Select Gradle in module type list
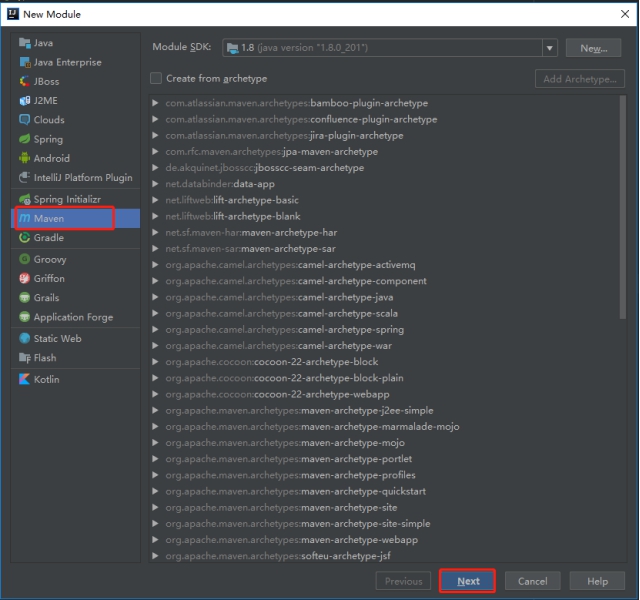Viewport: 640px width, 600px height. [x=76, y=238]
